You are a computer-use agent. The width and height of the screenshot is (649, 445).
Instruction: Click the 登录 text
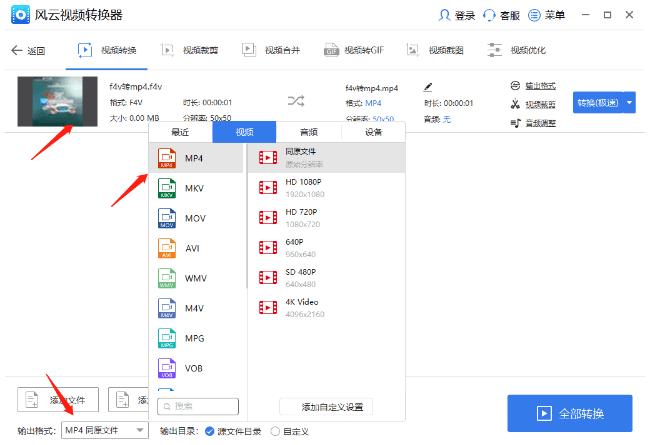click(x=465, y=16)
